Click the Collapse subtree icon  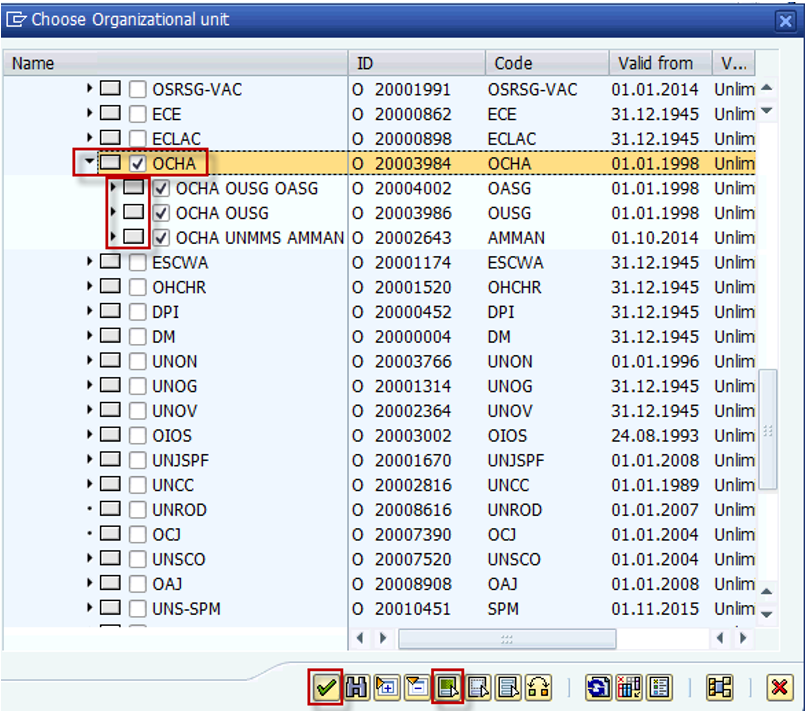point(417,687)
